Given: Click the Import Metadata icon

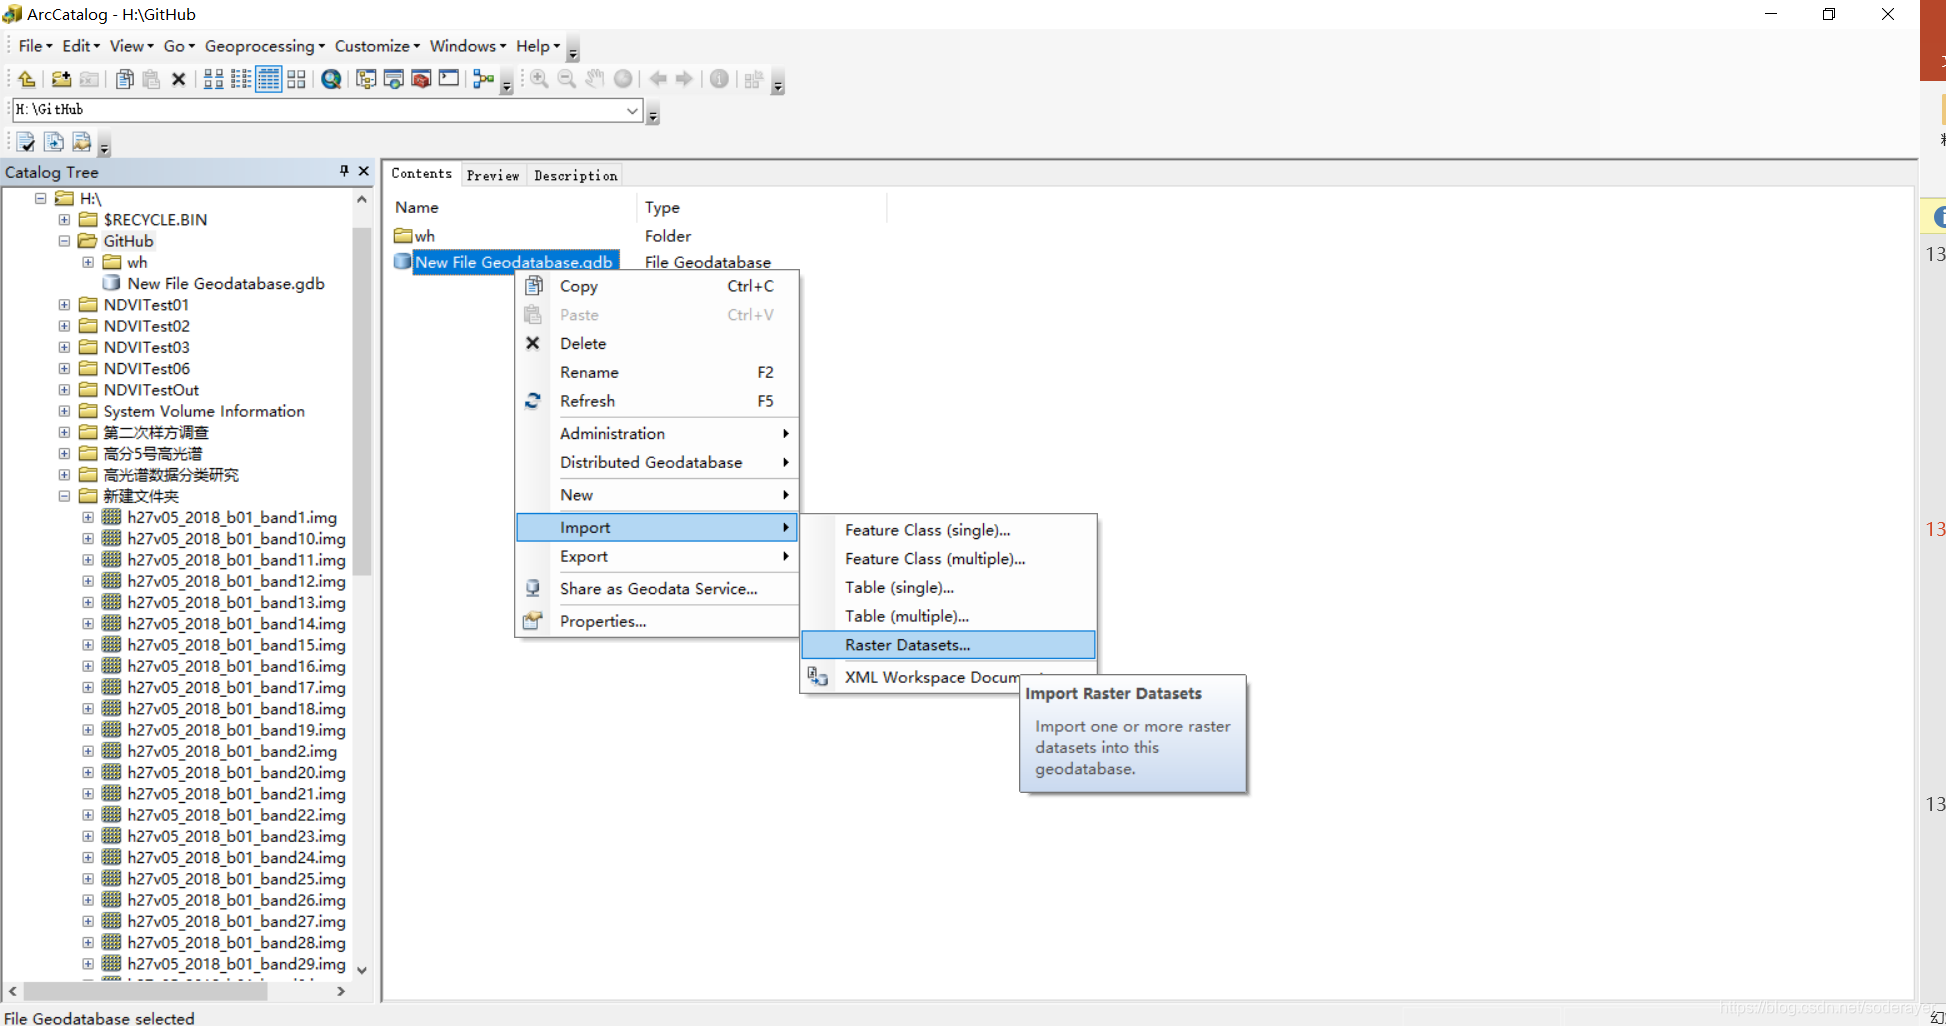Looking at the screenshot, I should (54, 142).
